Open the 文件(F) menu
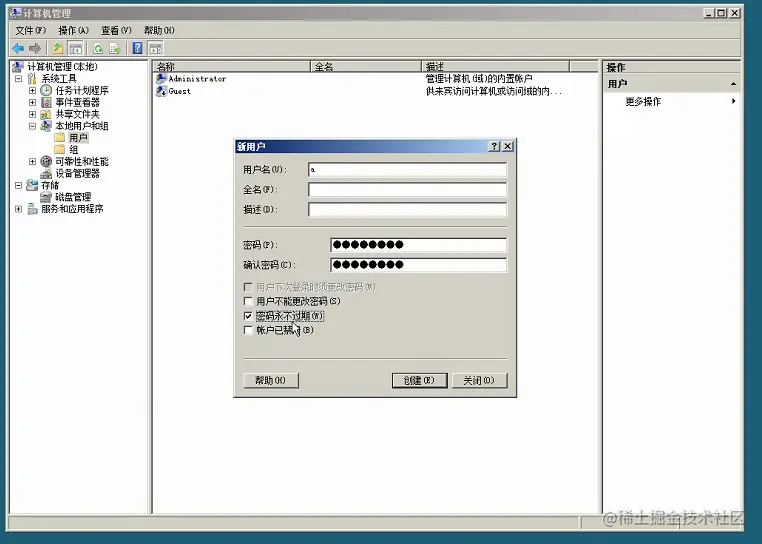This screenshot has height=544, width=762. pos(30,30)
